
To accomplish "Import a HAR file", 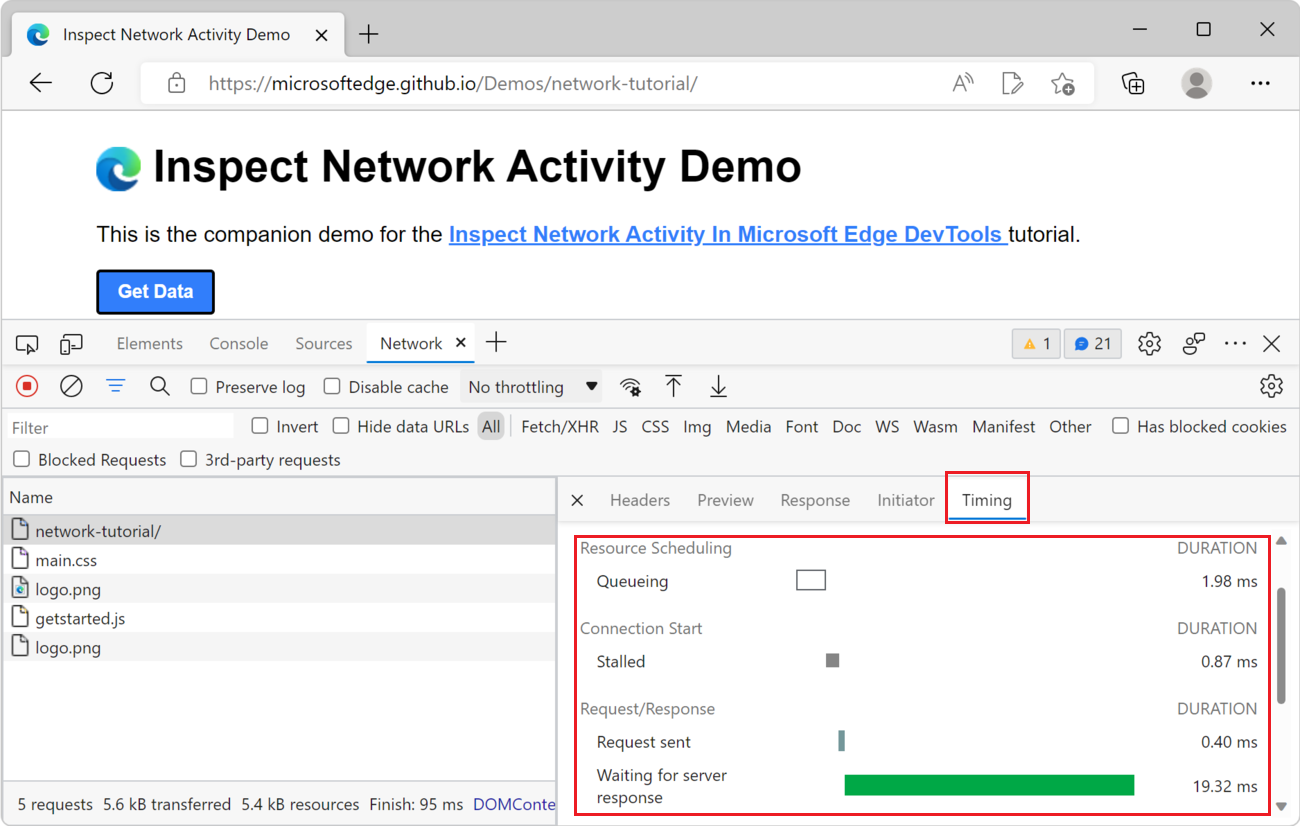I will (x=674, y=386).
